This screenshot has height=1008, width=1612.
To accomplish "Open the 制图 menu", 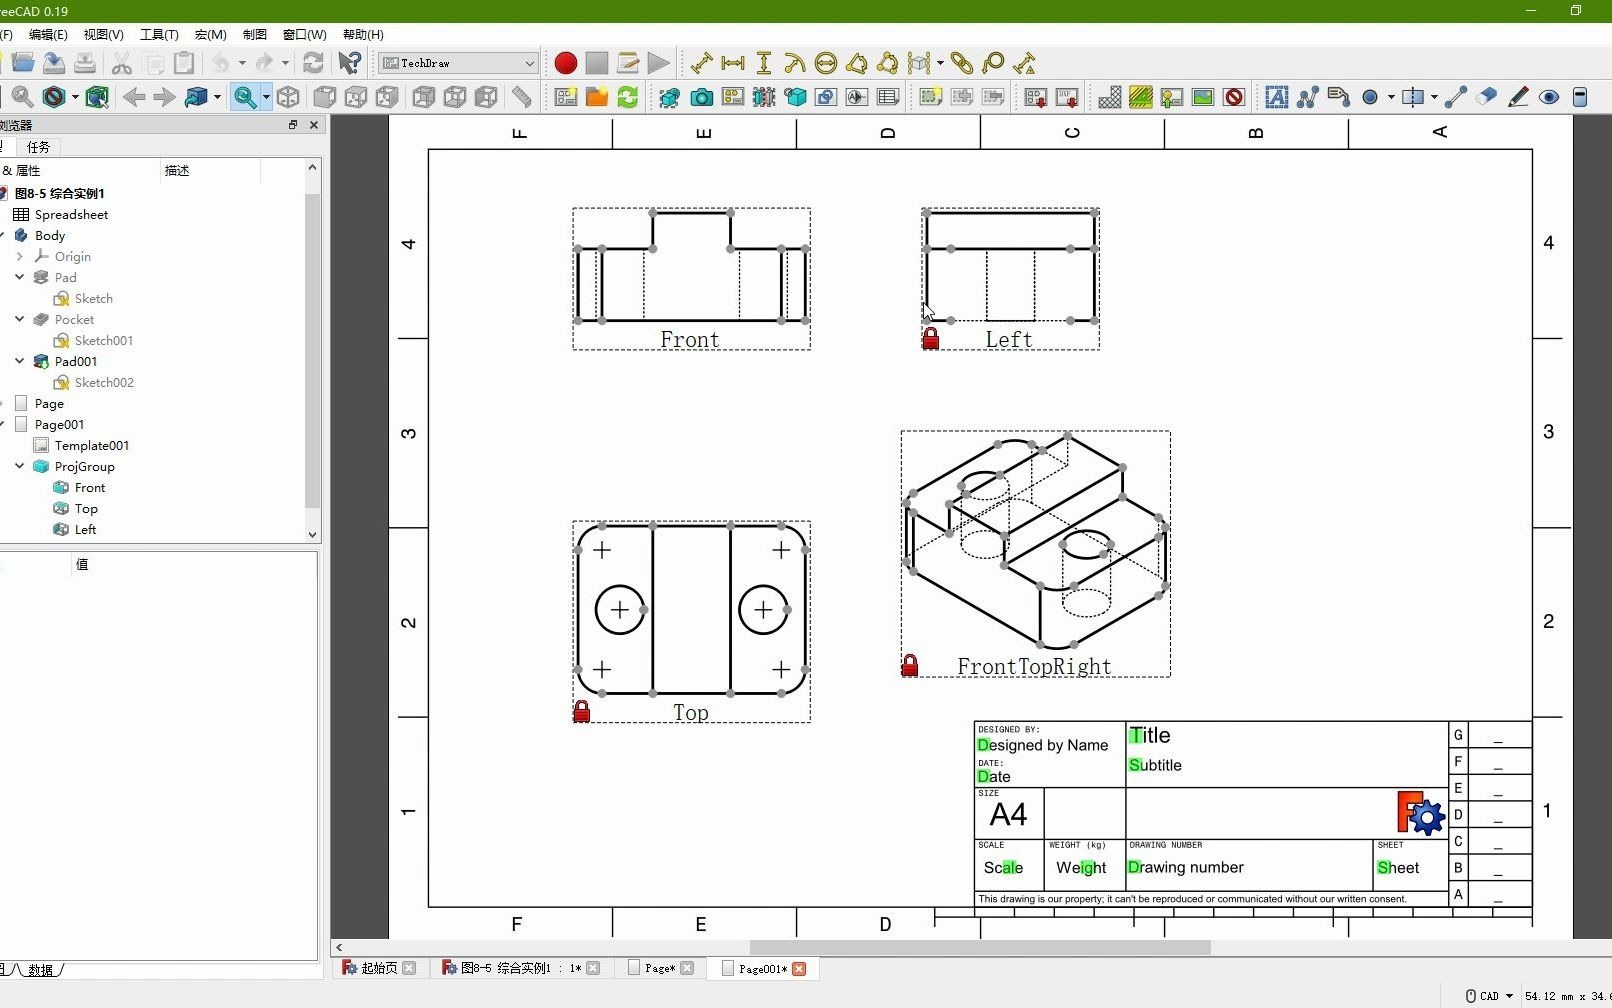I will 254,34.
